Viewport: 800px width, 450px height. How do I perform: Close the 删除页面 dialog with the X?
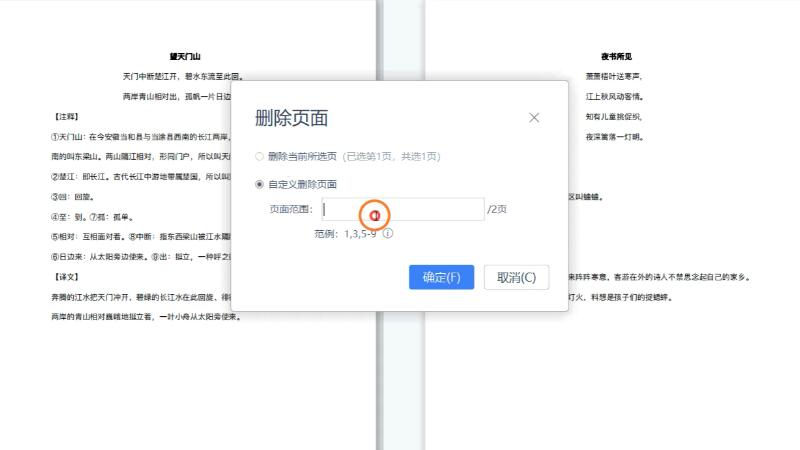pyautogui.click(x=534, y=117)
